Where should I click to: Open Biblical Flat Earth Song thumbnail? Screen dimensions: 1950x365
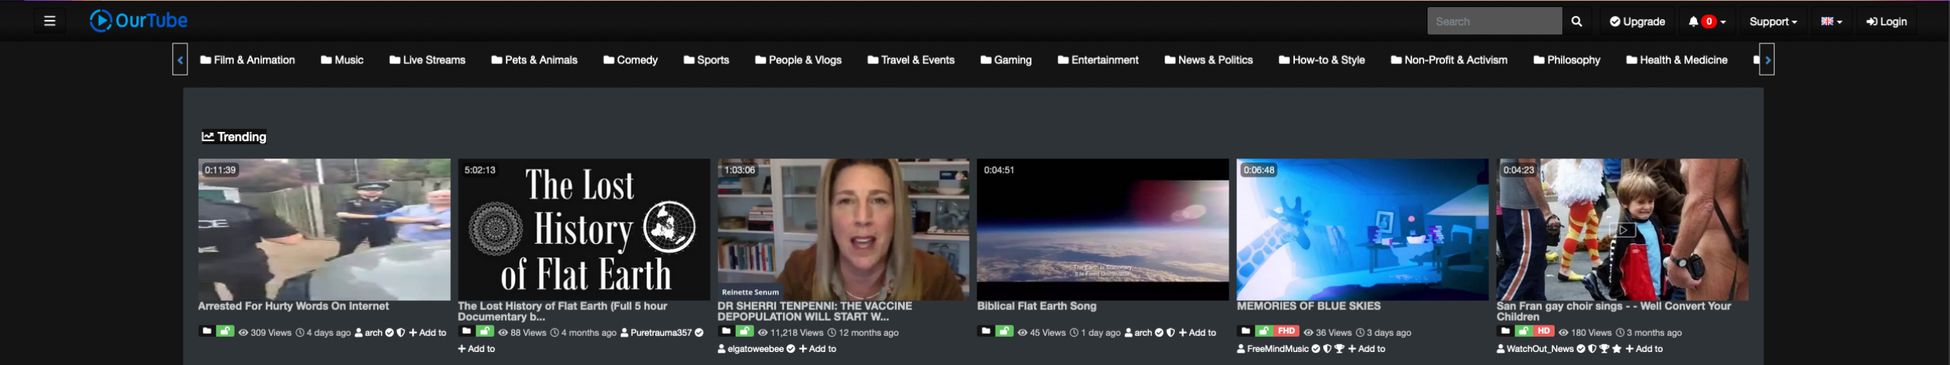coord(1103,229)
